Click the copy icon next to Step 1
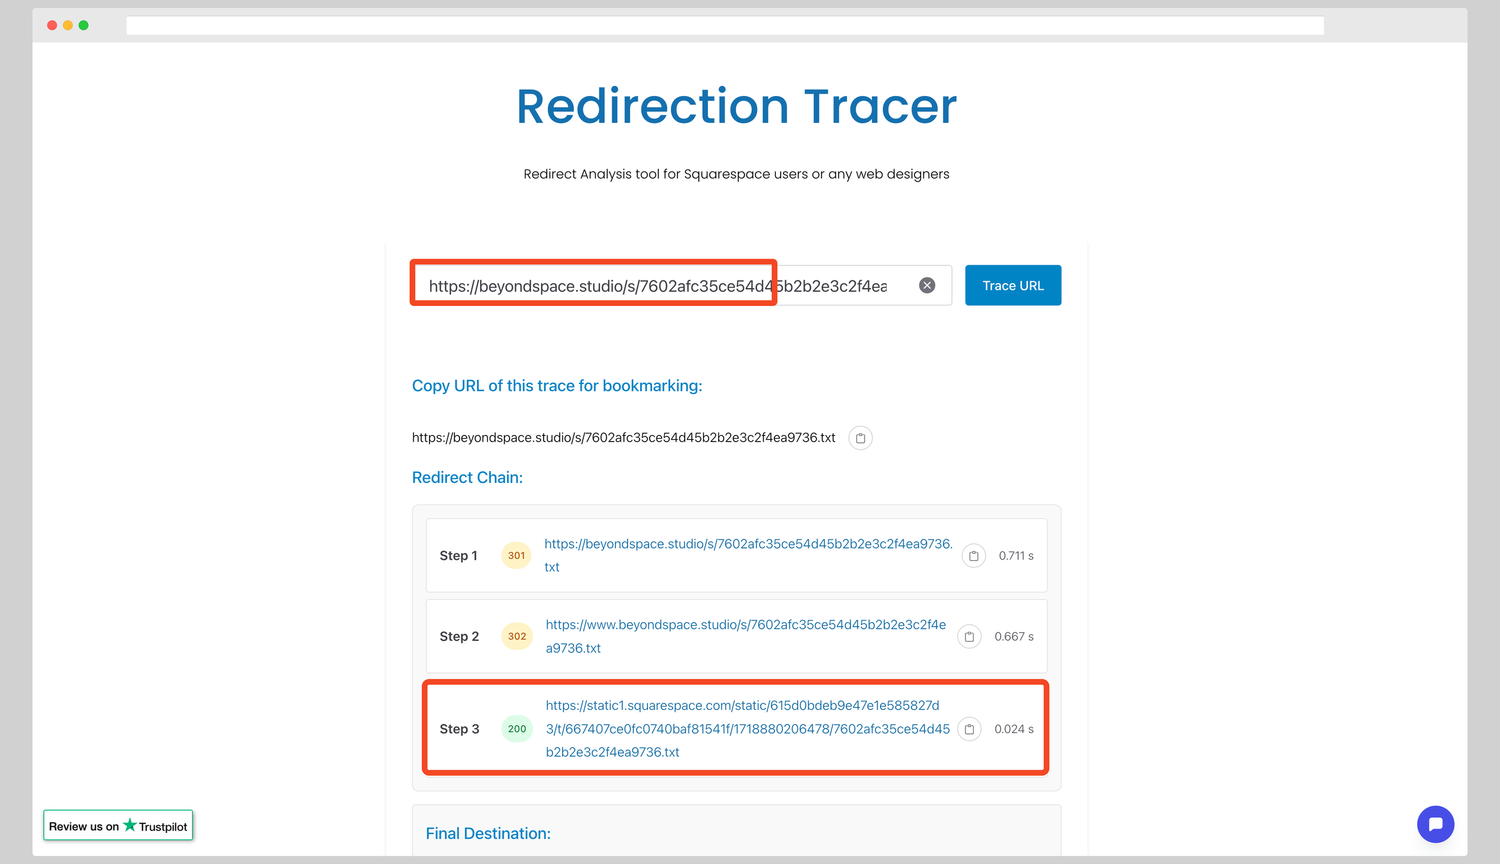This screenshot has height=864, width=1500. (973, 555)
